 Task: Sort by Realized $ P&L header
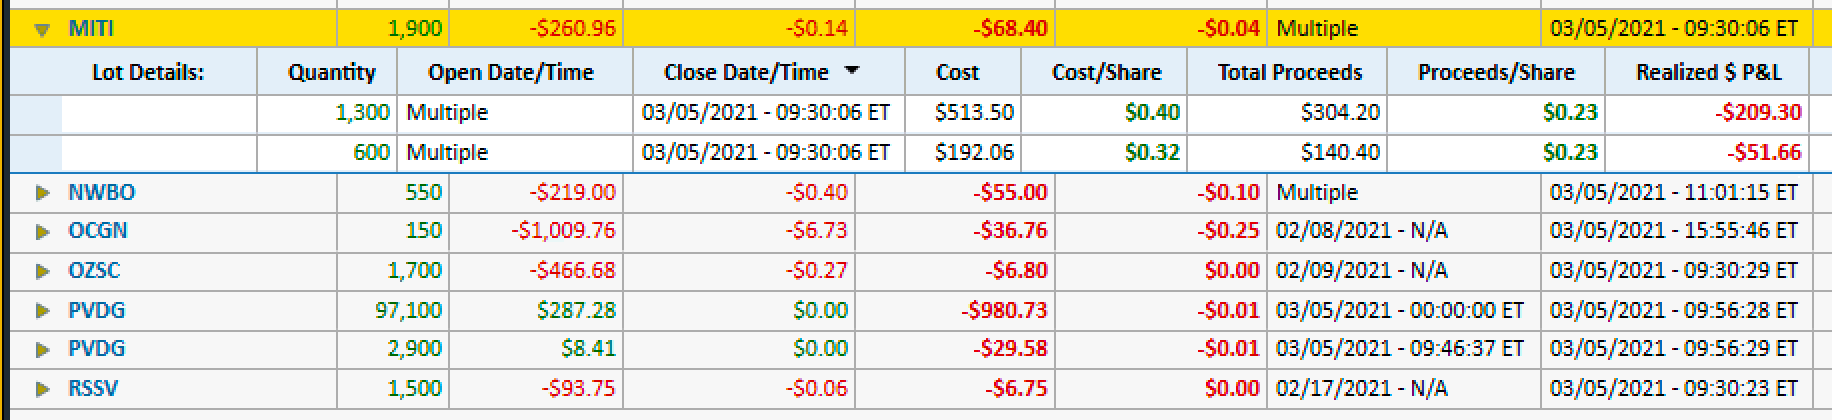(1708, 72)
